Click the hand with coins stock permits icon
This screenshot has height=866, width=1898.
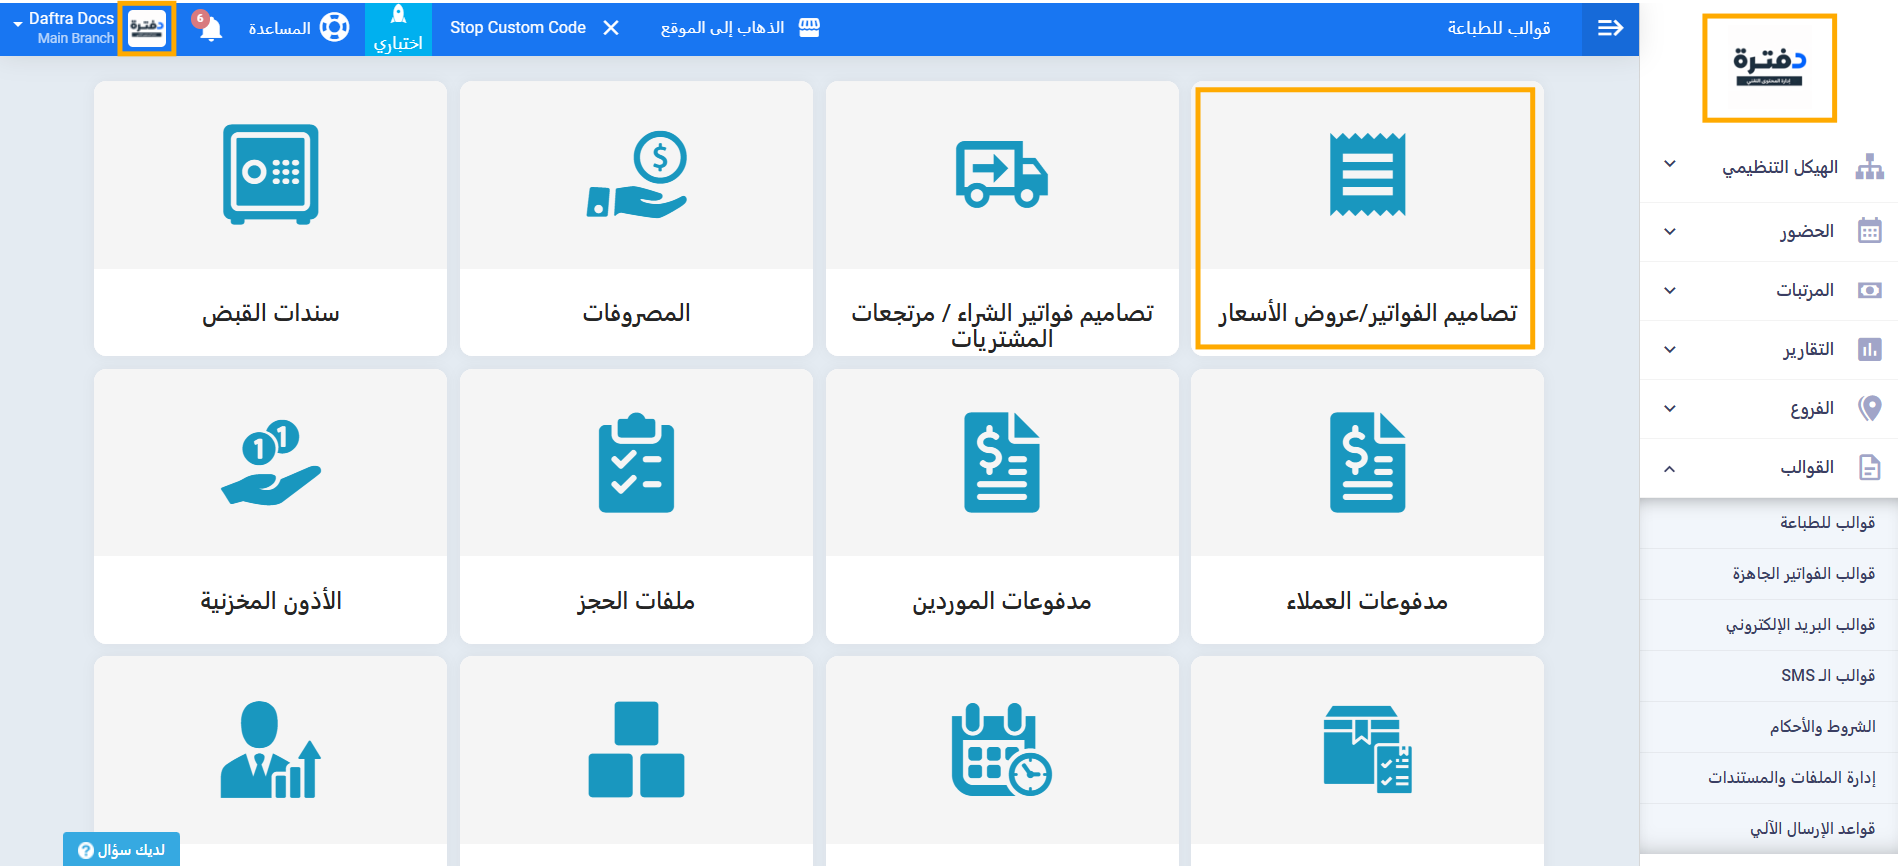coord(270,462)
